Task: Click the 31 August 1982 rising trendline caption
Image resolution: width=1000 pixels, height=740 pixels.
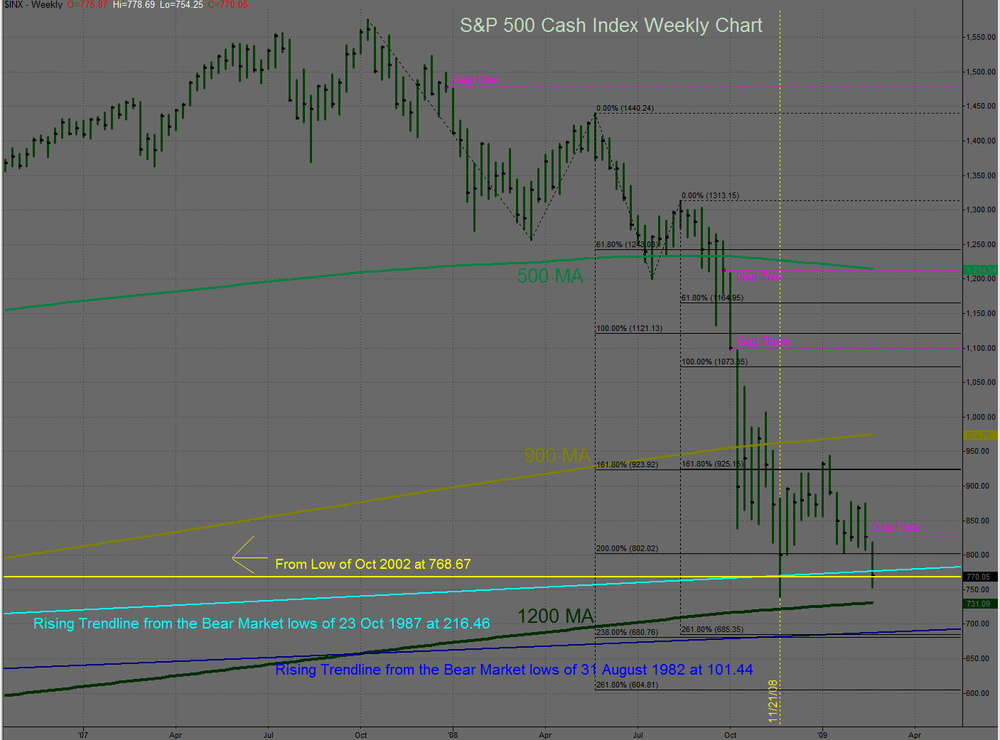Action: pos(514,670)
